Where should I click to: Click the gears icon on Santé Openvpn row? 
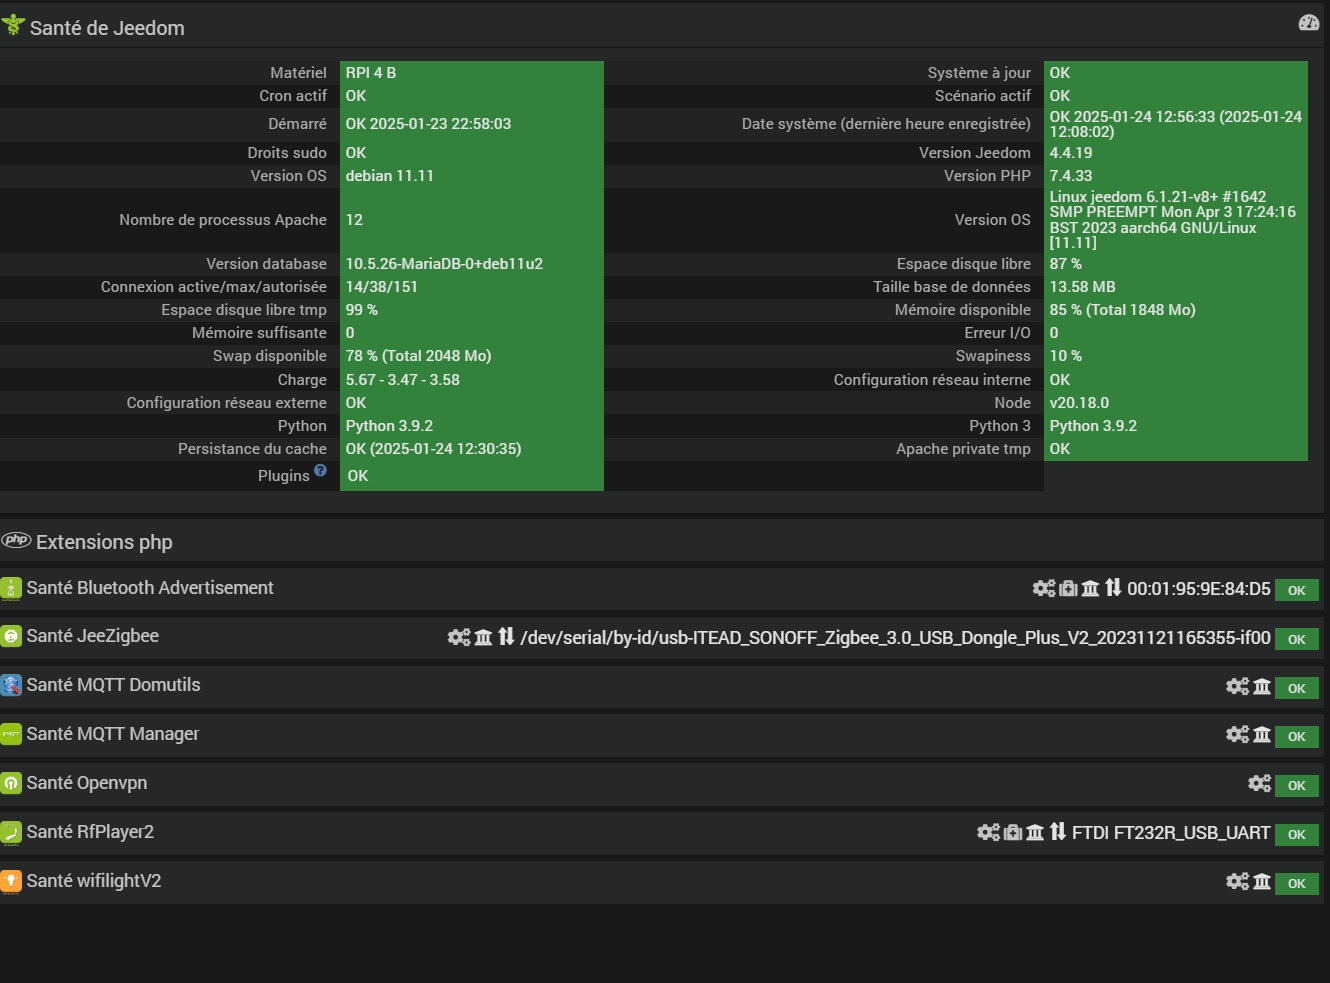(1260, 783)
